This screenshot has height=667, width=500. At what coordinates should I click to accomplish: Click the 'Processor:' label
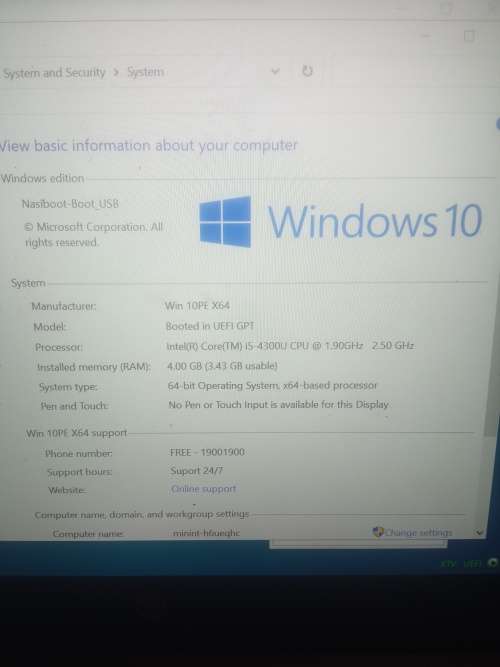pyautogui.click(x=59, y=347)
